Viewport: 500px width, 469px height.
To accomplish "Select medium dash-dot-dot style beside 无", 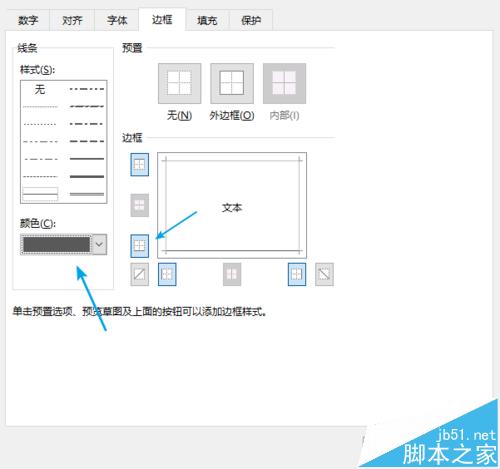I will (x=87, y=89).
